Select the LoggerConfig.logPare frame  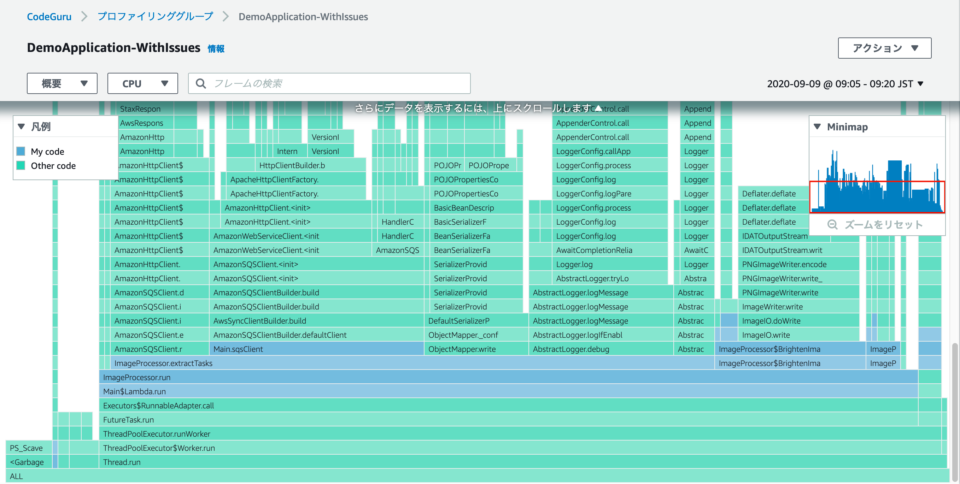tap(610, 194)
